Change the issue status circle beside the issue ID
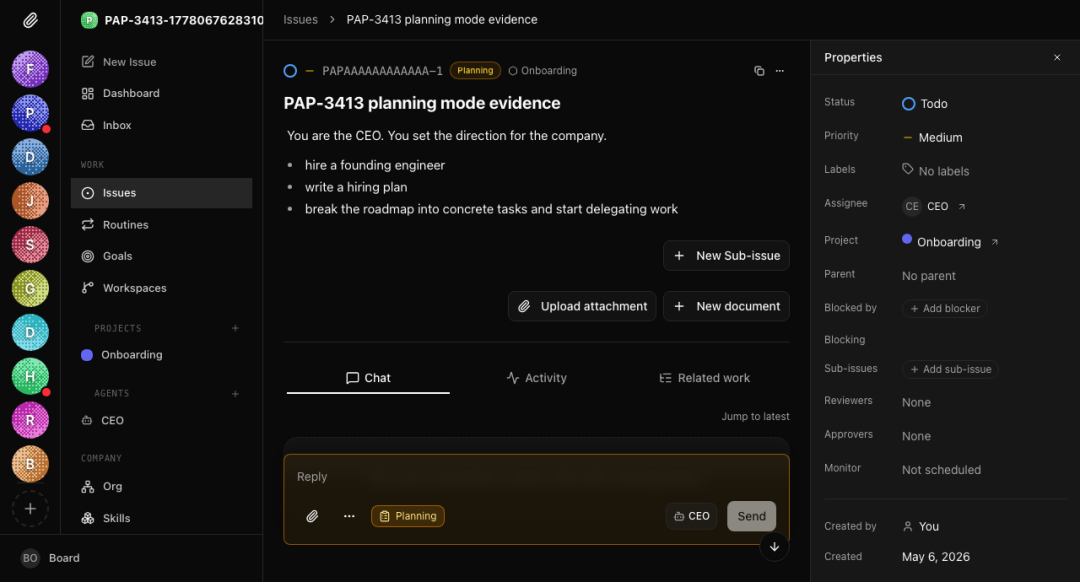 (290, 71)
